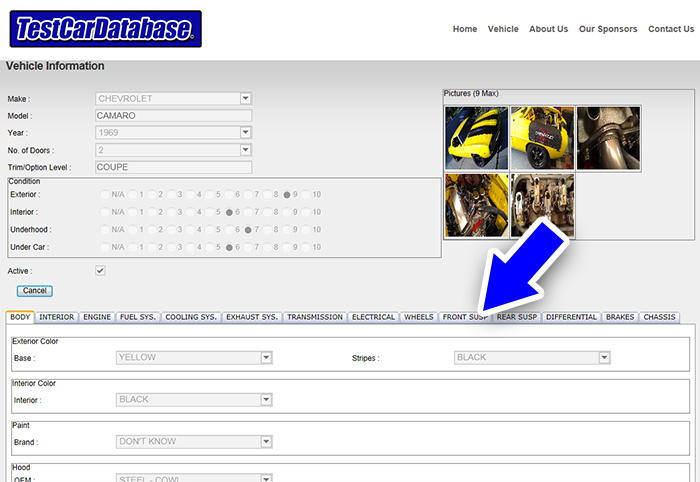700x482 pixels.
Task: Open the CHASSIS tab
Action: click(x=659, y=317)
